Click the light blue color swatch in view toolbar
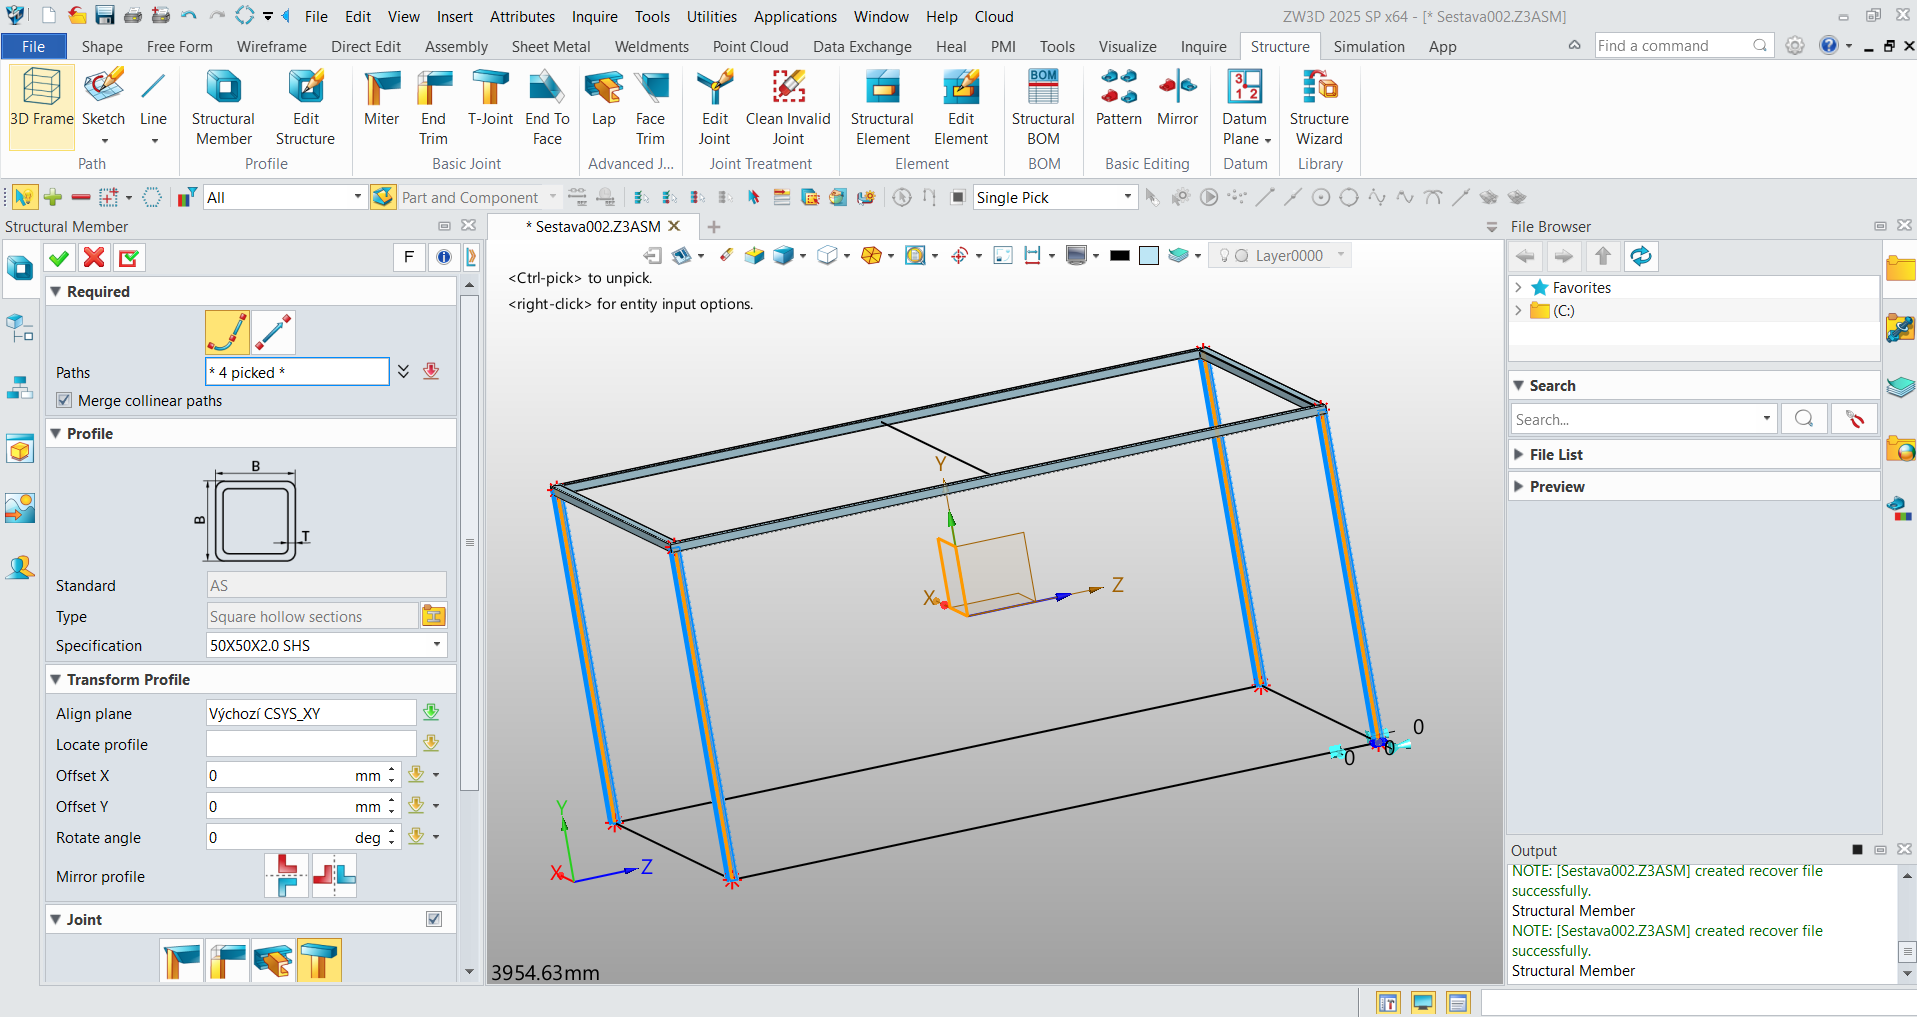The height and width of the screenshot is (1017, 1917). (1149, 255)
